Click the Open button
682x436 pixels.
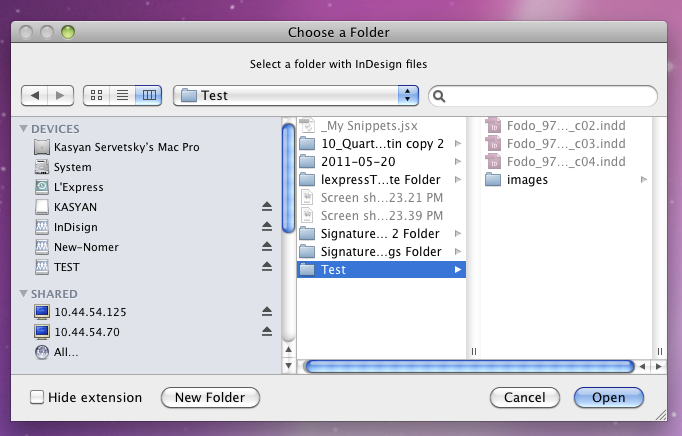608,397
